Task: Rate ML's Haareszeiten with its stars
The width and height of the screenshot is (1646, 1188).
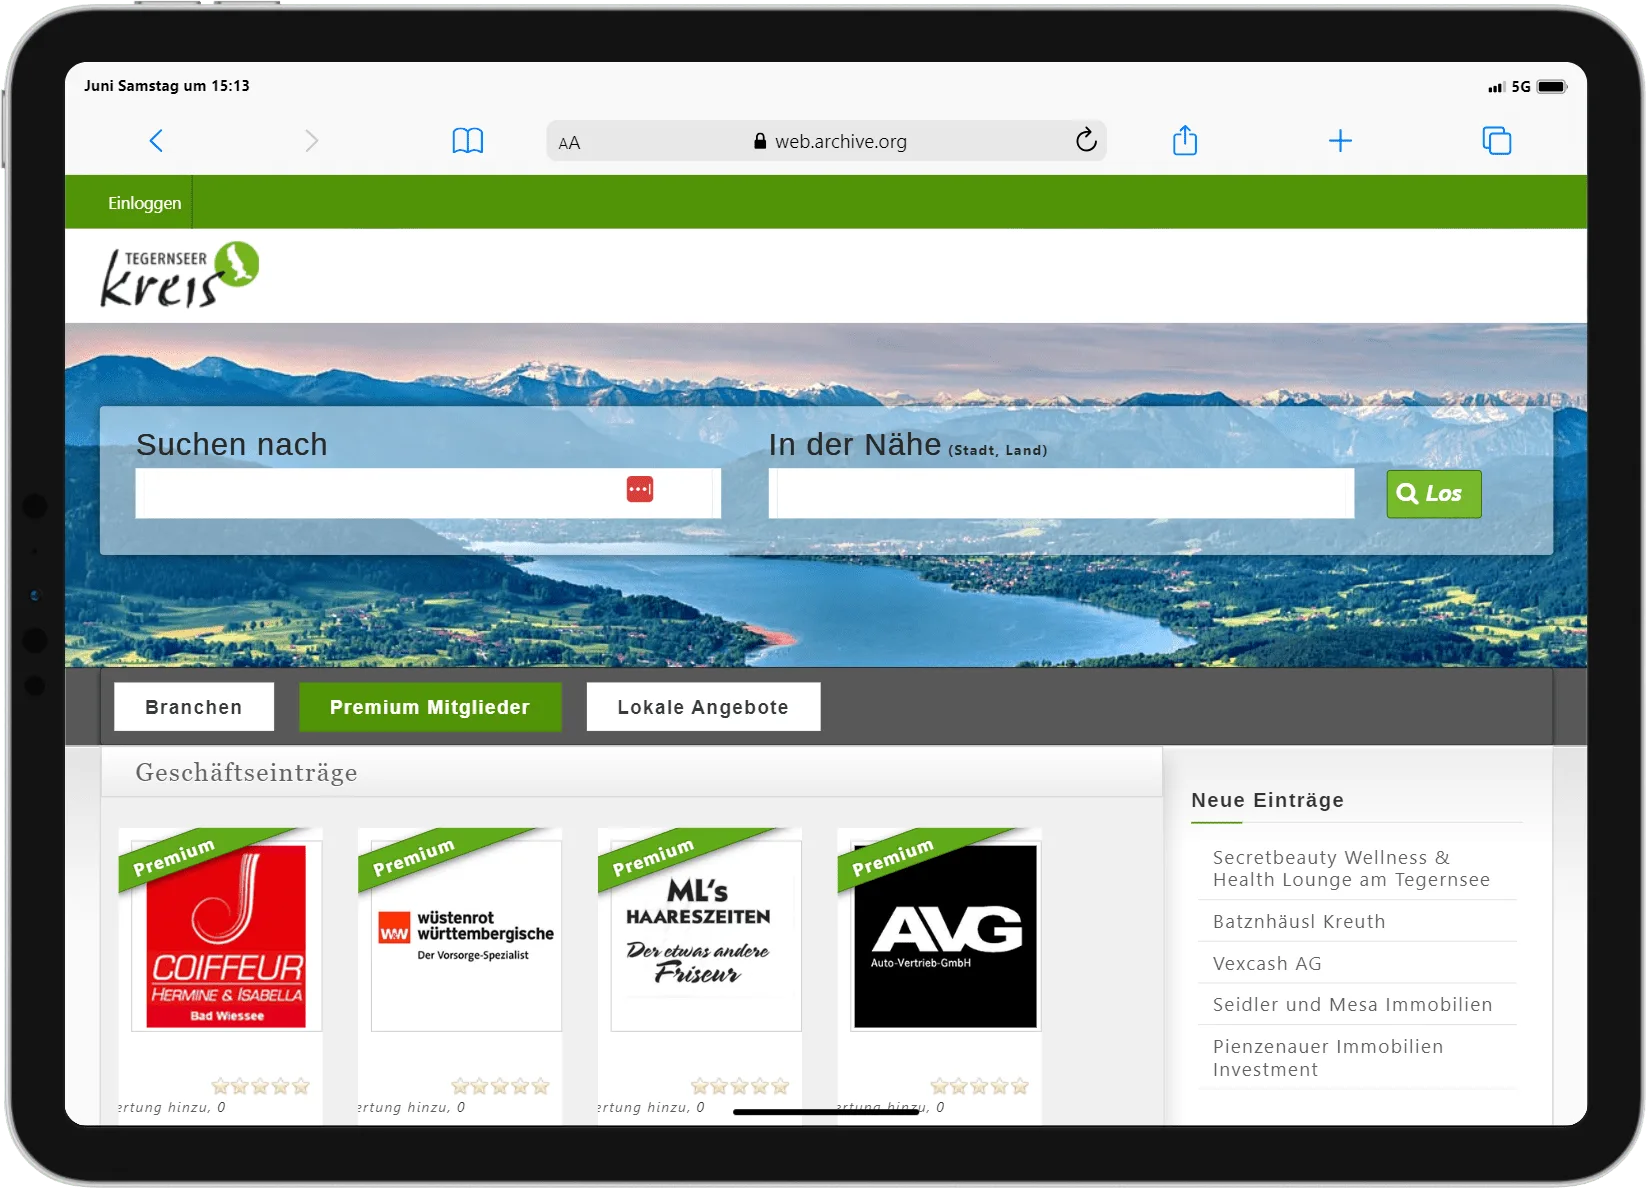Action: coord(740,1086)
